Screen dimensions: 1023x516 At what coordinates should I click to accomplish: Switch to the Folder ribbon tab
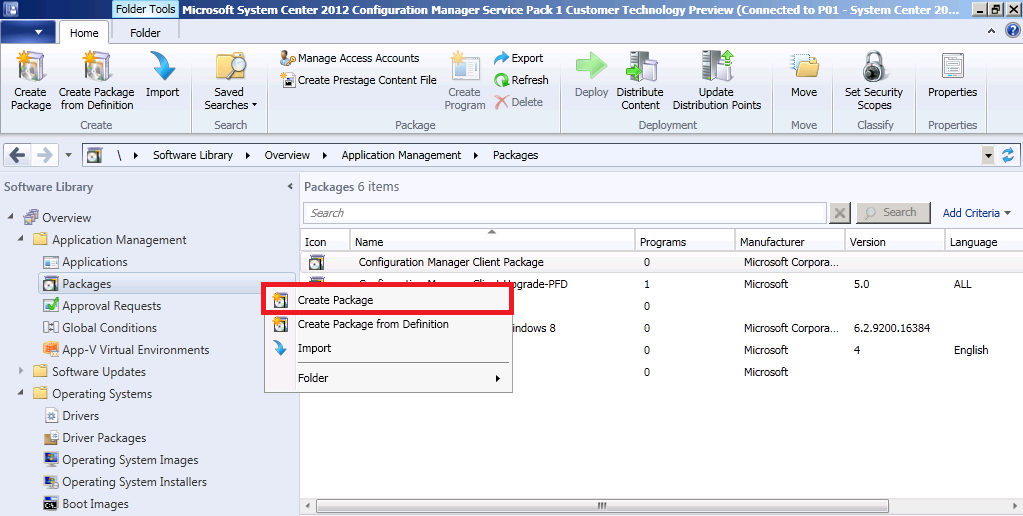pos(145,33)
